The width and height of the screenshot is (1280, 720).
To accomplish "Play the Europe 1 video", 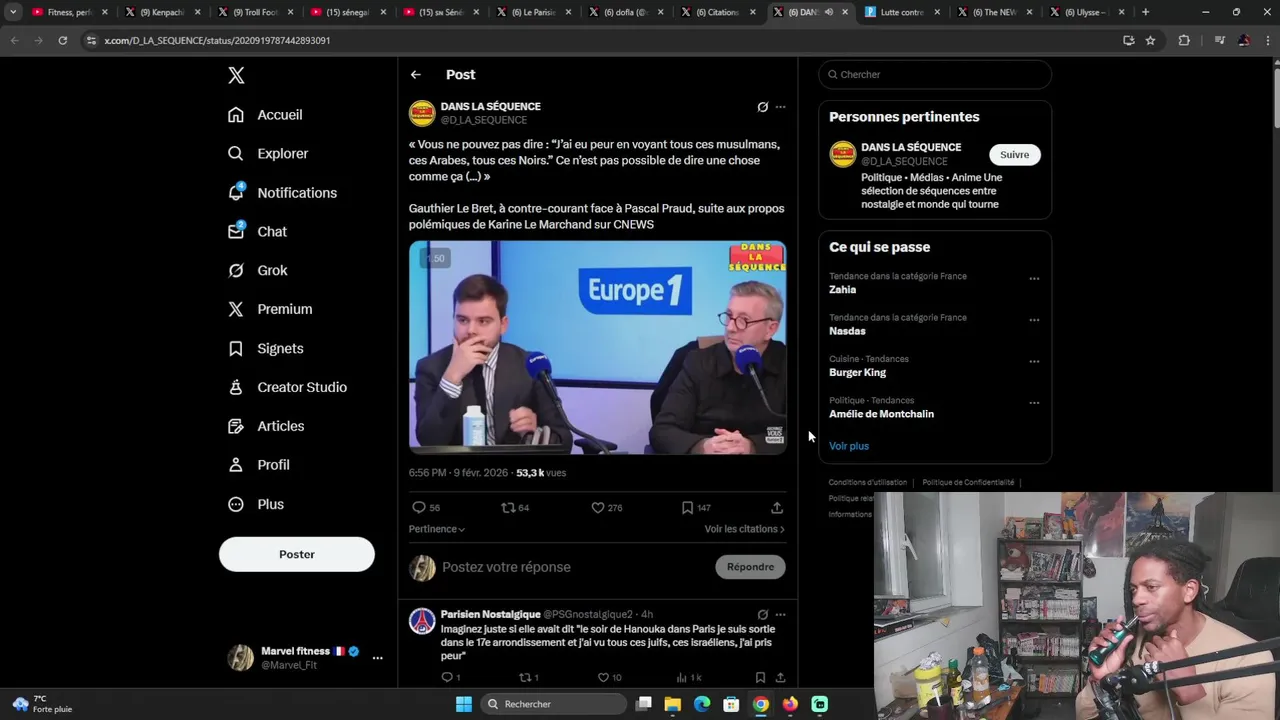I will click(597, 348).
